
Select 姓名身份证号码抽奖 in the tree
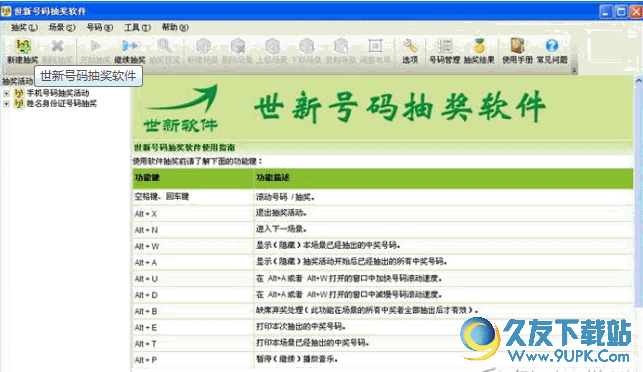[x=62, y=104]
